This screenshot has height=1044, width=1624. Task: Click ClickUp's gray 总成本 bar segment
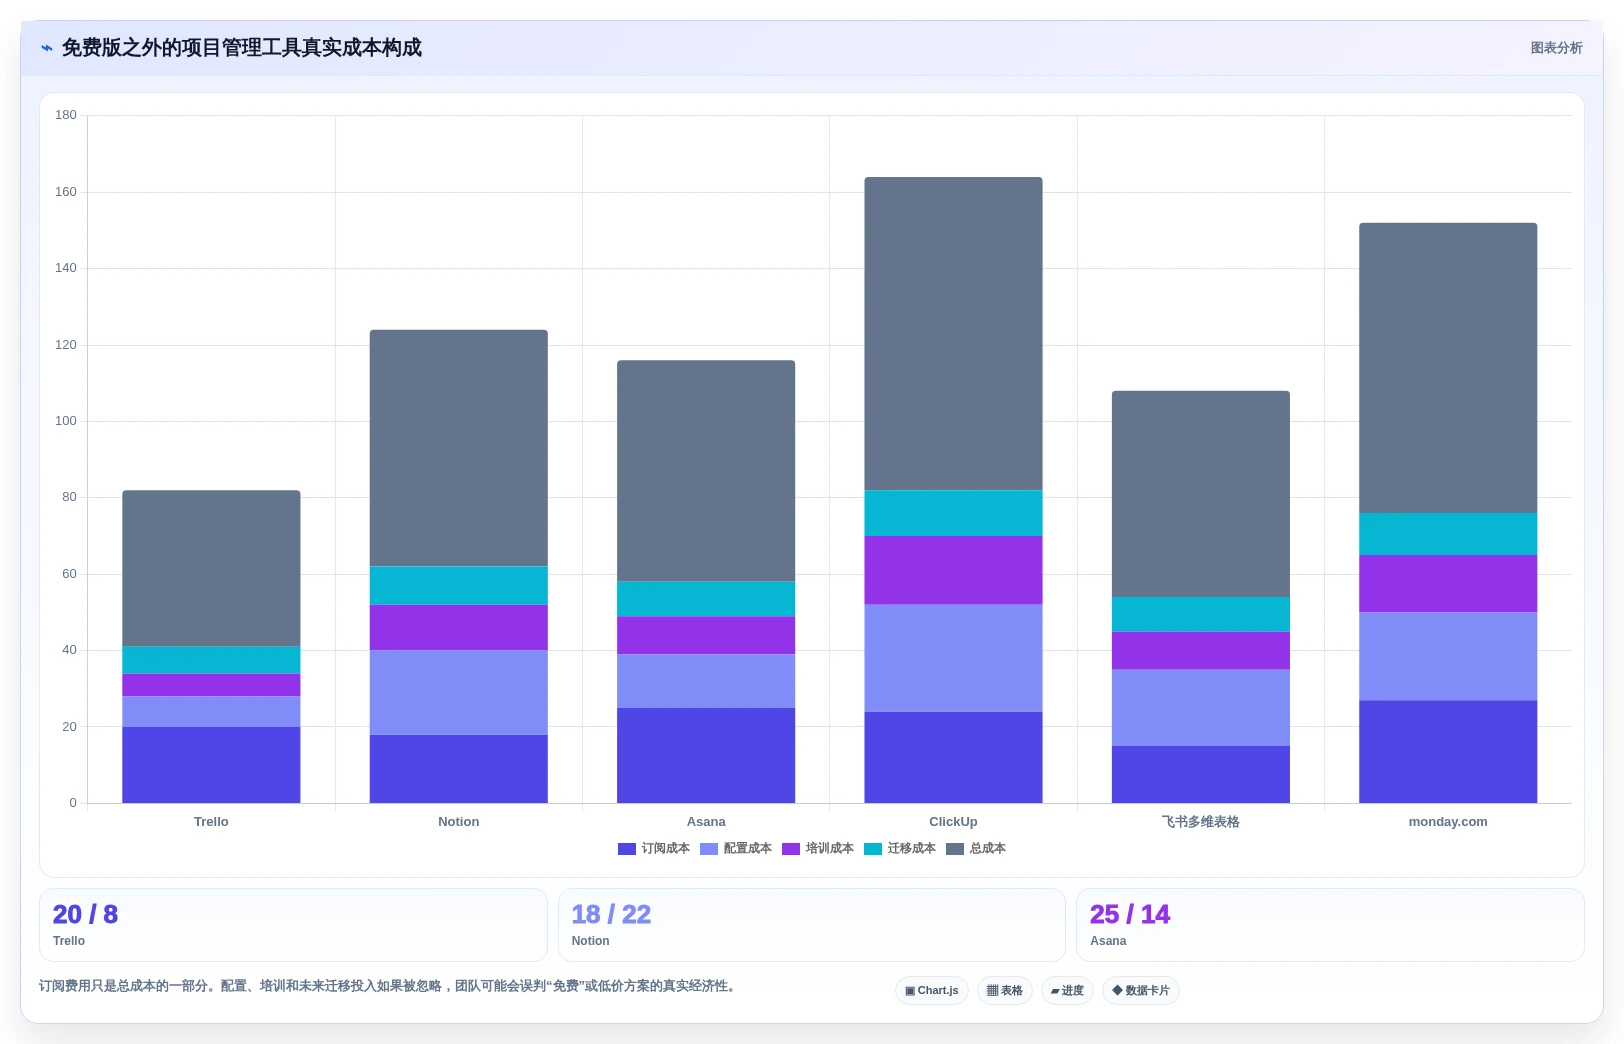tap(953, 334)
